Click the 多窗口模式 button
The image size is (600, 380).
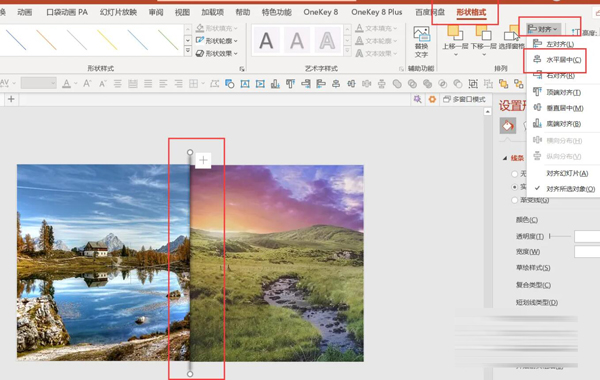point(464,99)
